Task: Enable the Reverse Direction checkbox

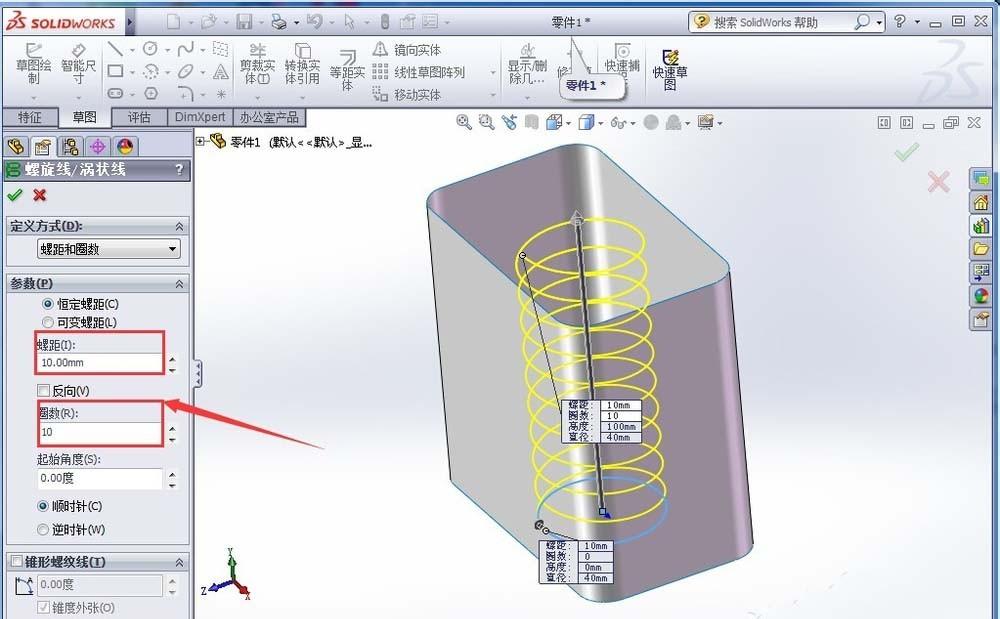Action: pyautogui.click(x=41, y=390)
